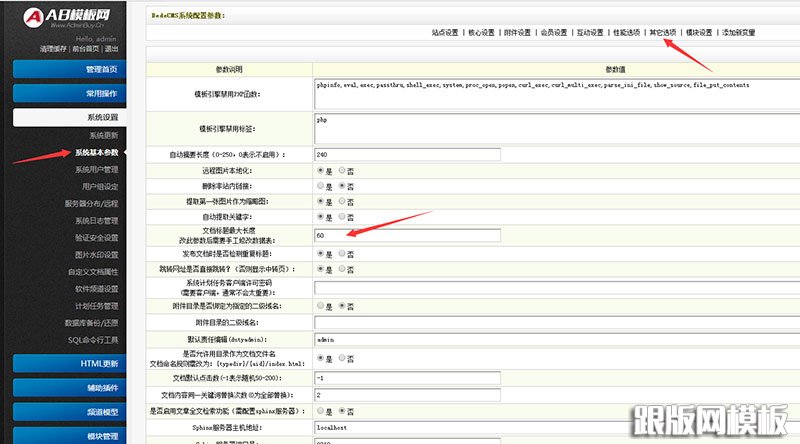
Task: Expand the 常用操作 sidebar section
Action: (x=69, y=93)
